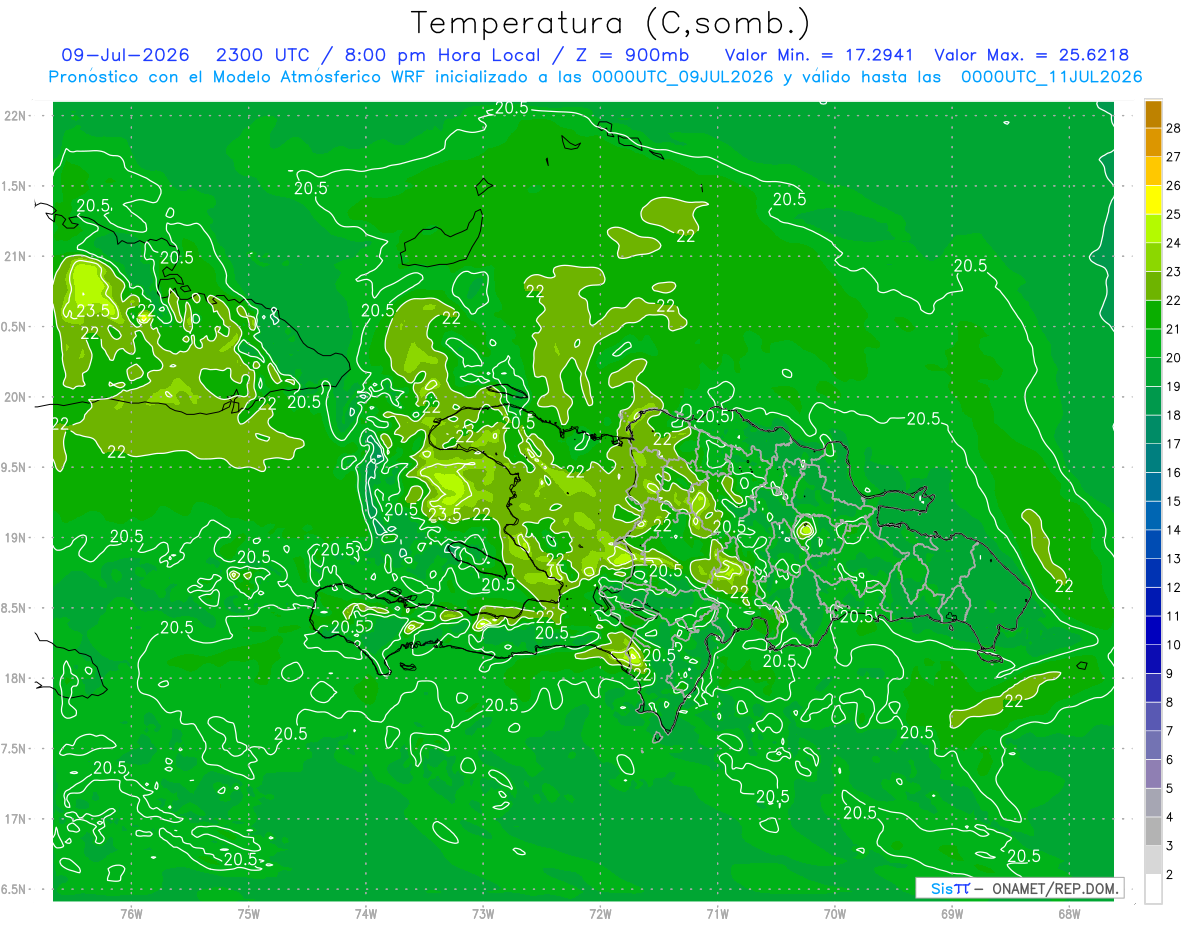This screenshot has width=1200, height=927.
Task: Click the '69W' longitude axis label
Action: click(x=952, y=914)
